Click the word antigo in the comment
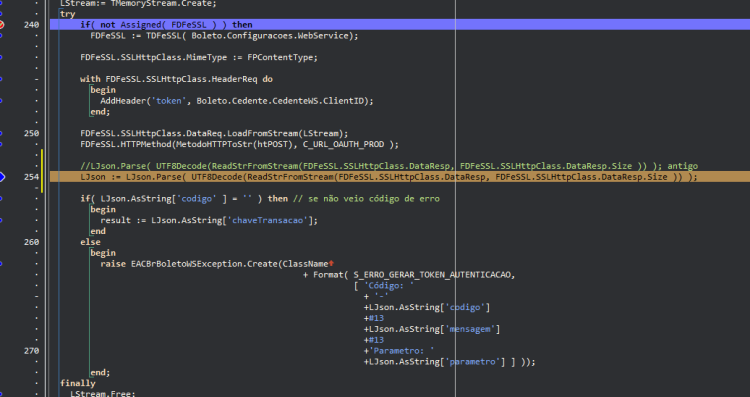The image size is (750, 397). coord(682,166)
